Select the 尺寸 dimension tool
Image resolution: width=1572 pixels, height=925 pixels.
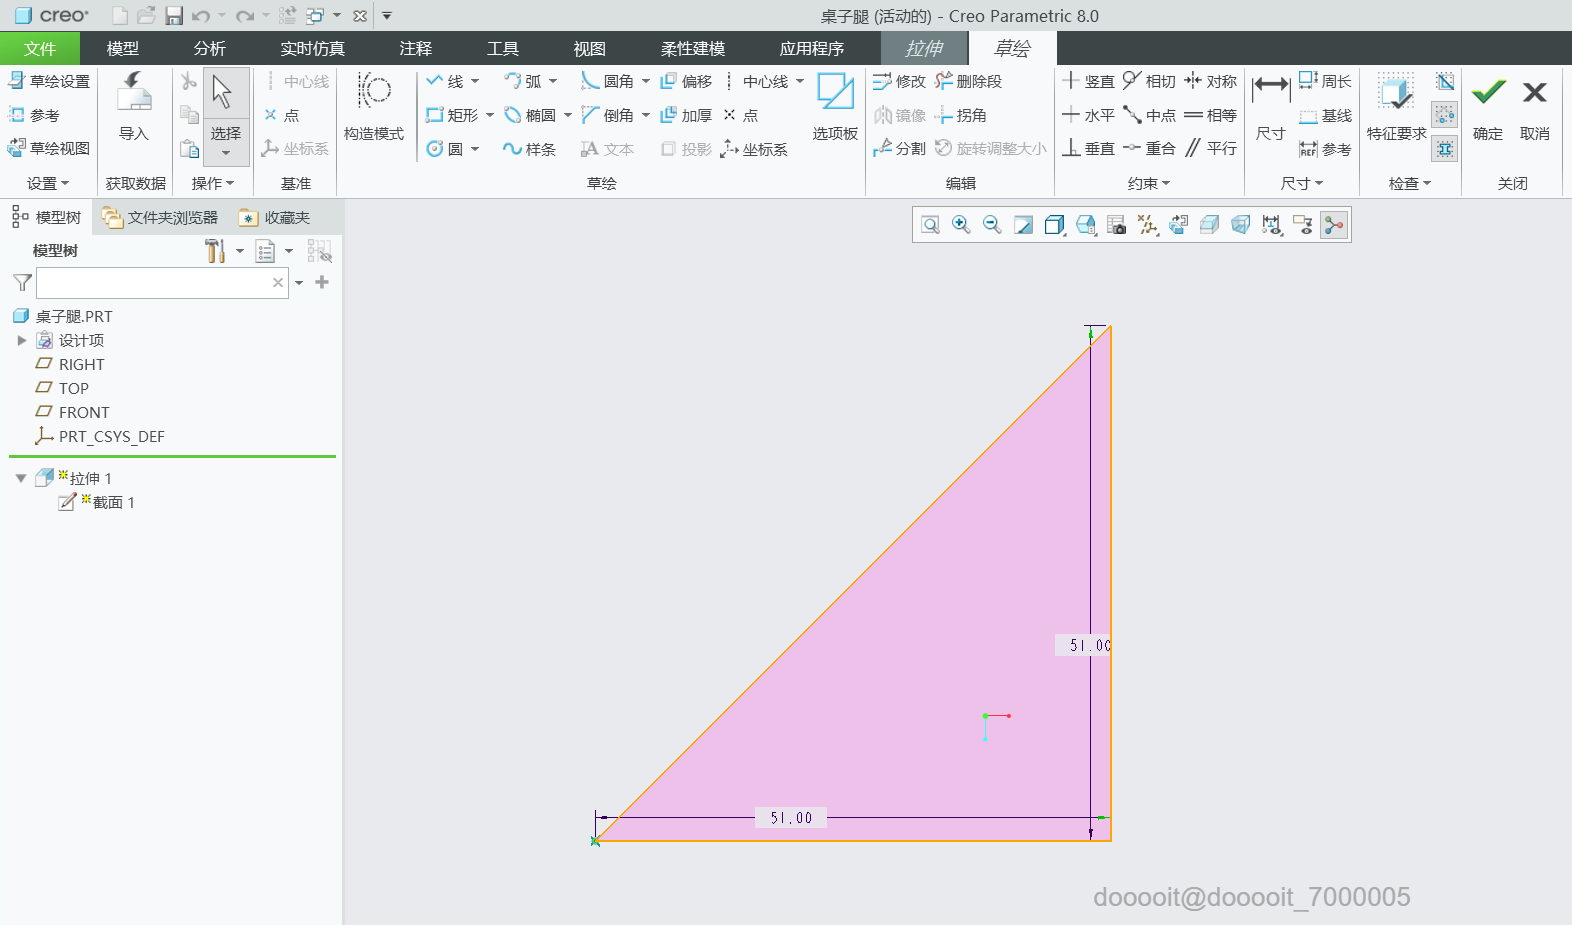click(x=1271, y=106)
